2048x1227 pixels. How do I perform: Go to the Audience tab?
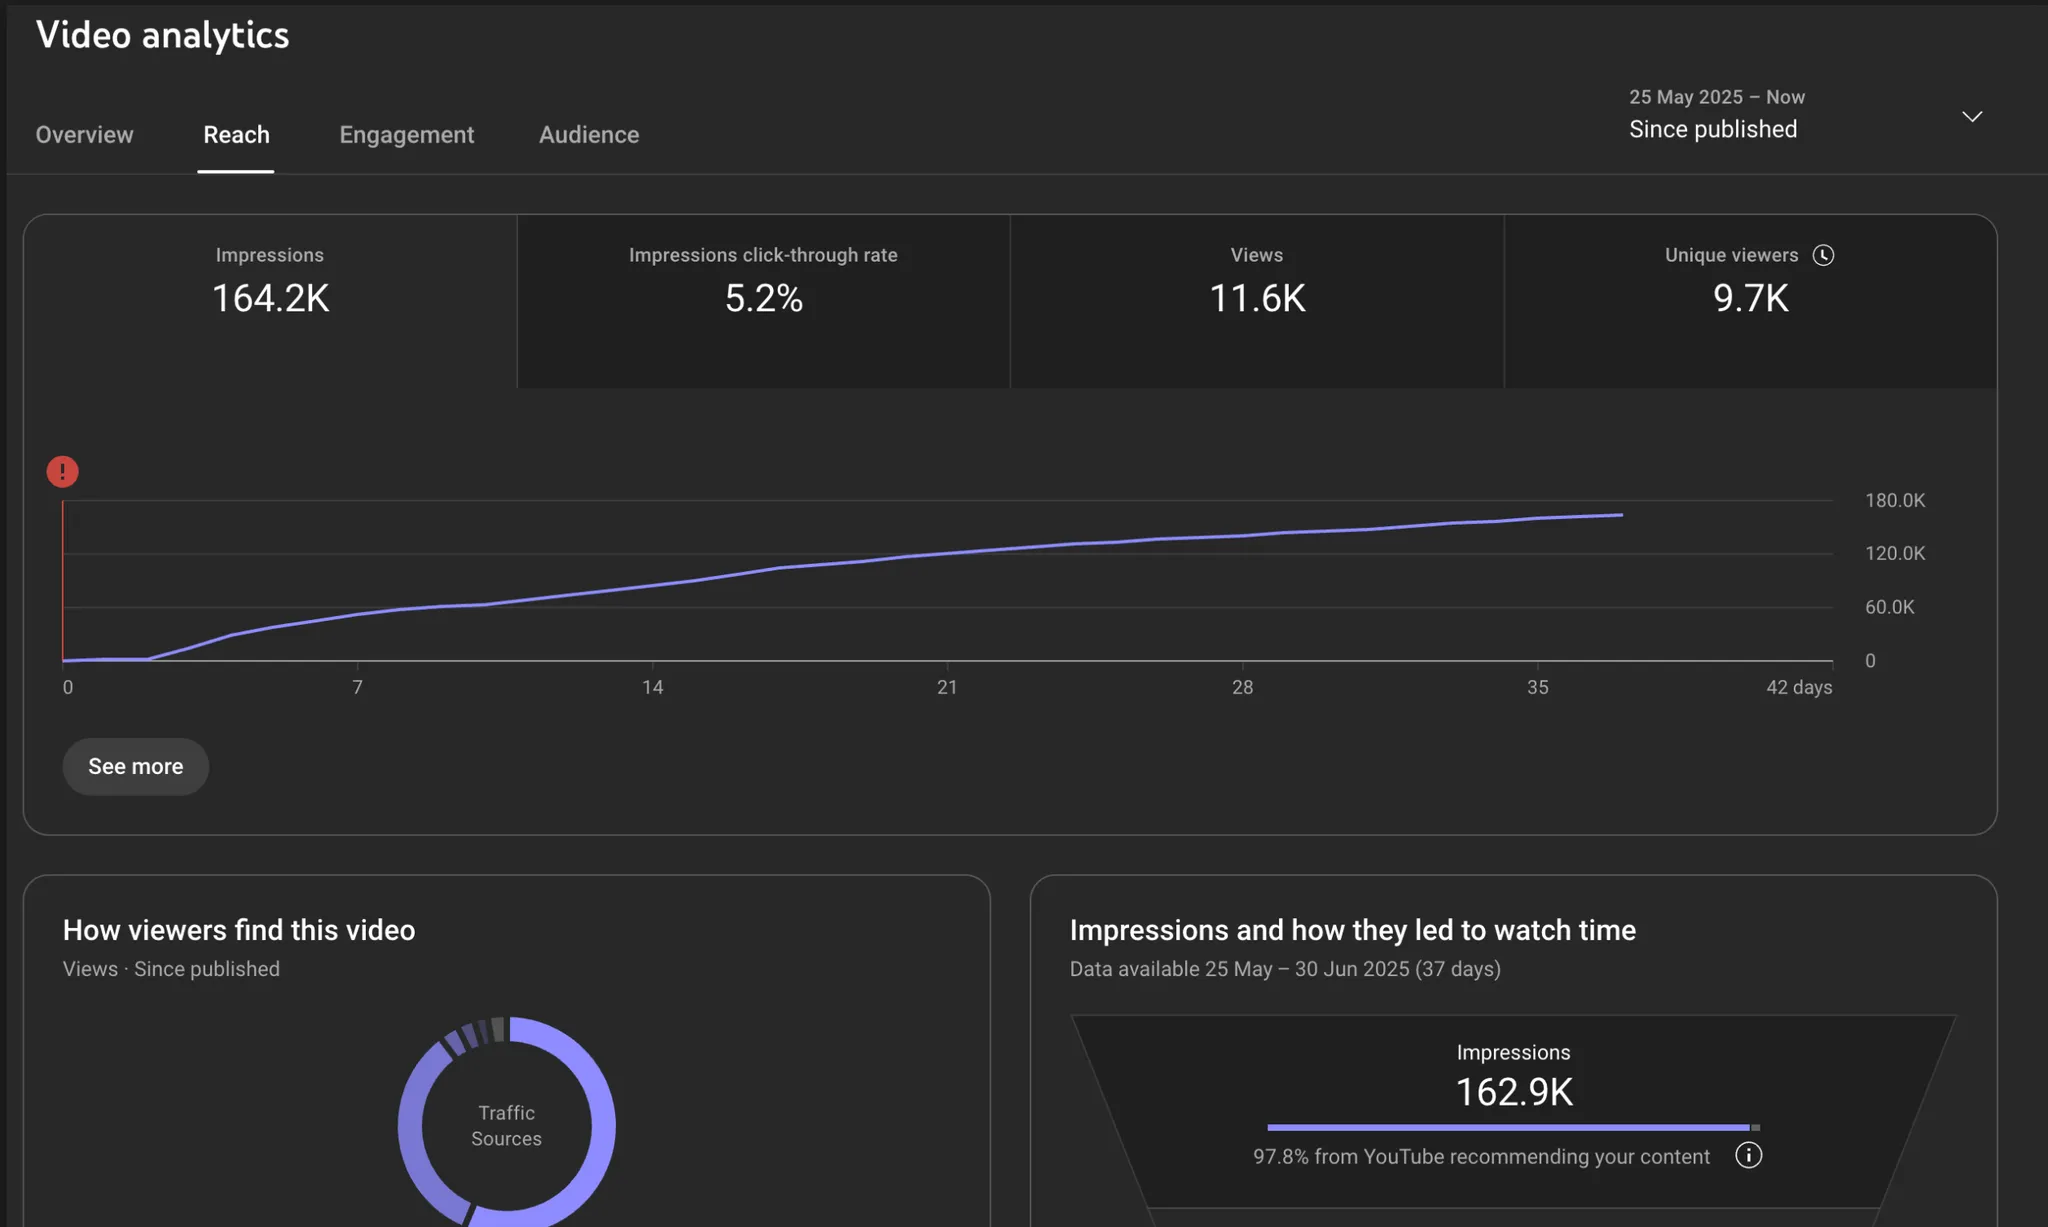pos(588,135)
